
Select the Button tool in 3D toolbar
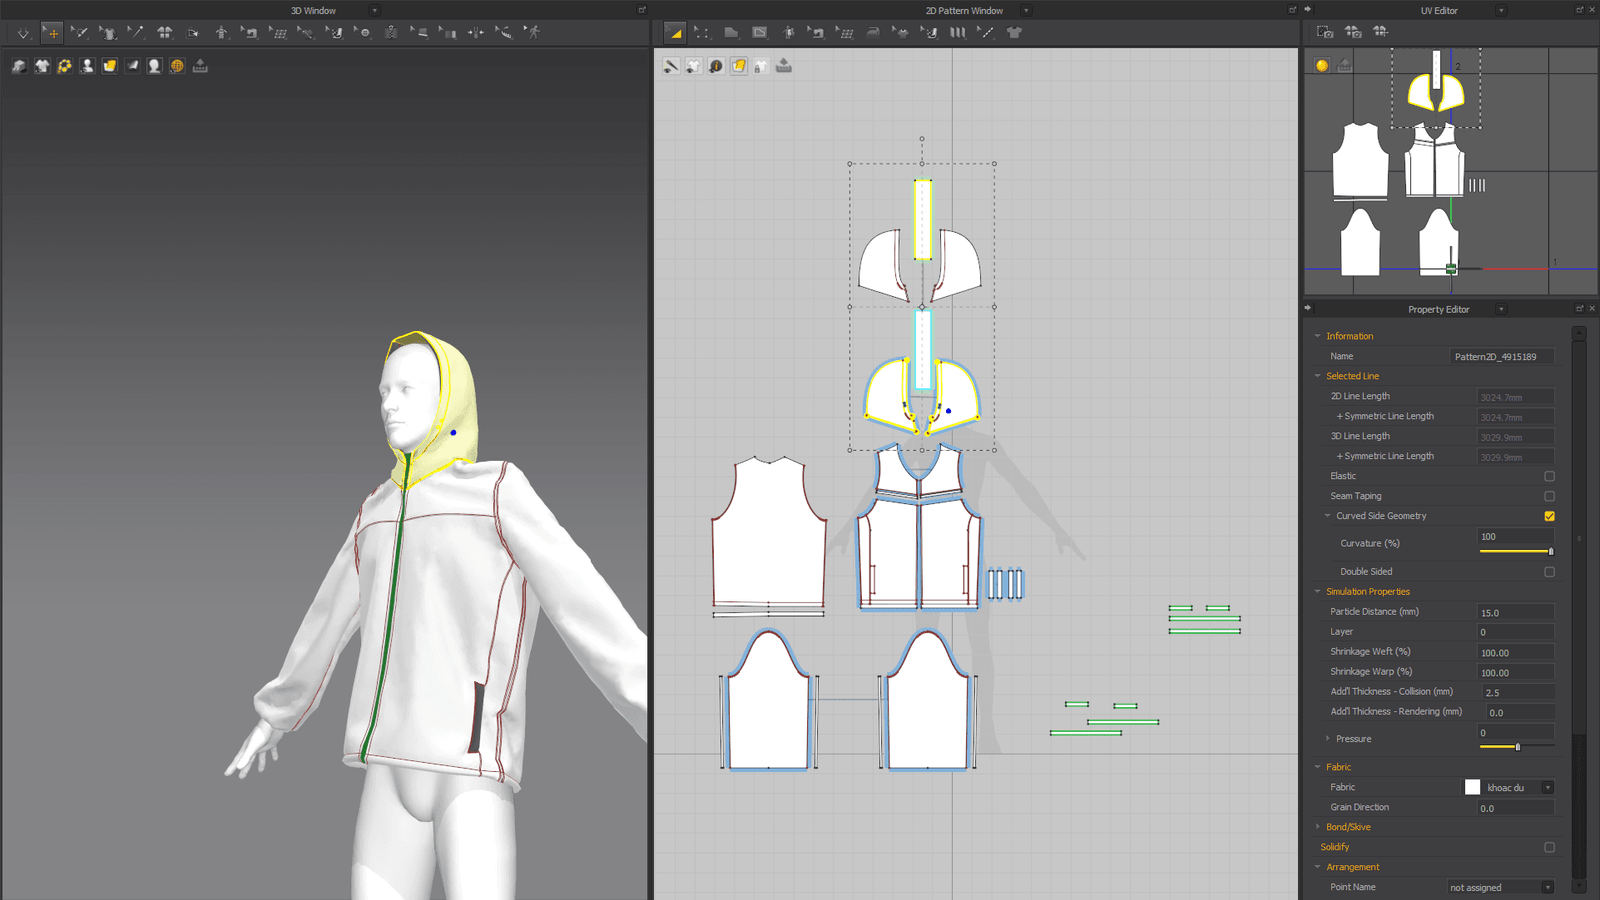363,32
